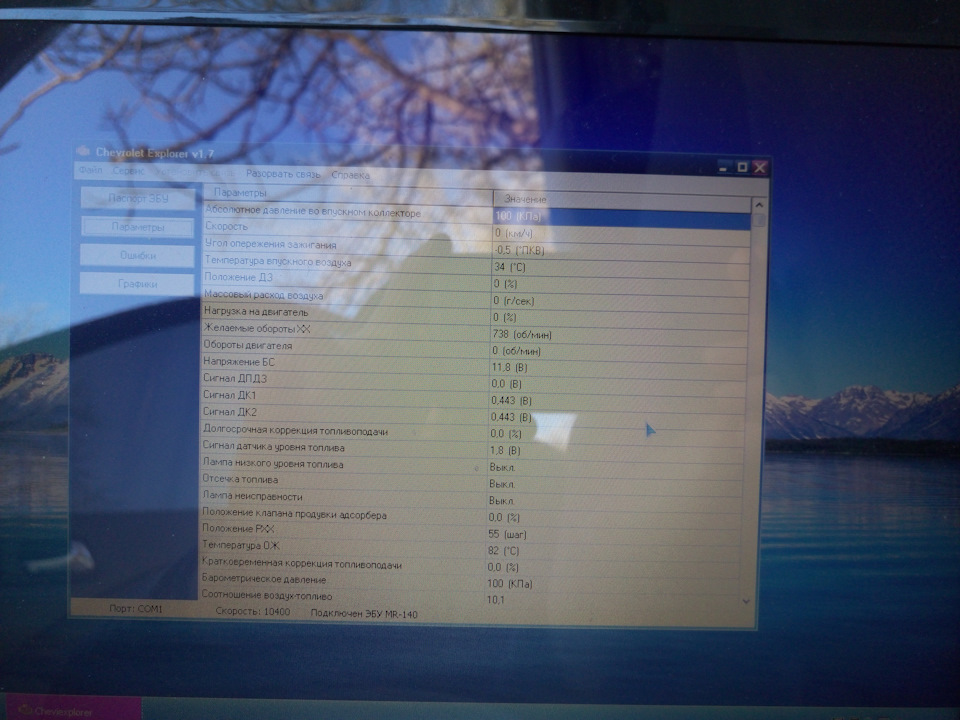Select the Отсечка топлива row

pos(473,482)
